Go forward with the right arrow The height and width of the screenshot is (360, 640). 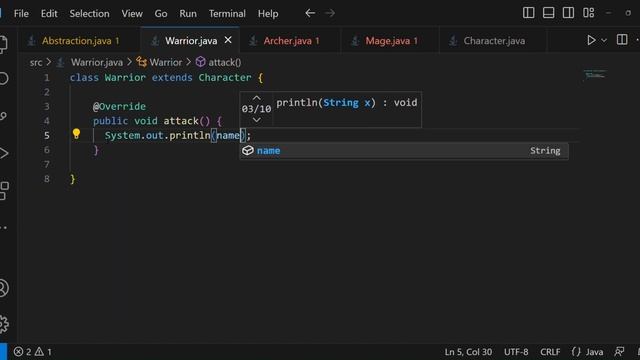click(x=330, y=13)
